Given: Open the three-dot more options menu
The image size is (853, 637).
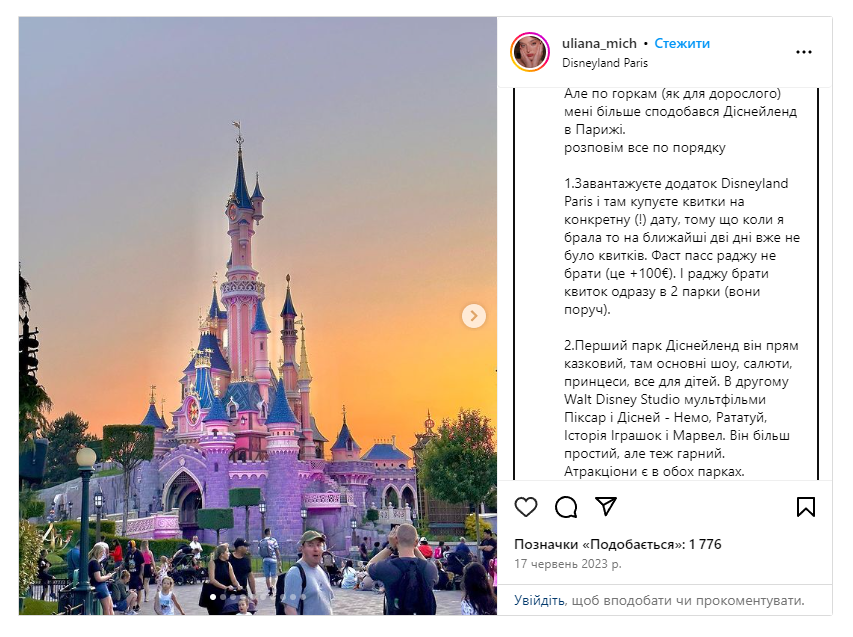Looking at the screenshot, I should click(803, 52).
